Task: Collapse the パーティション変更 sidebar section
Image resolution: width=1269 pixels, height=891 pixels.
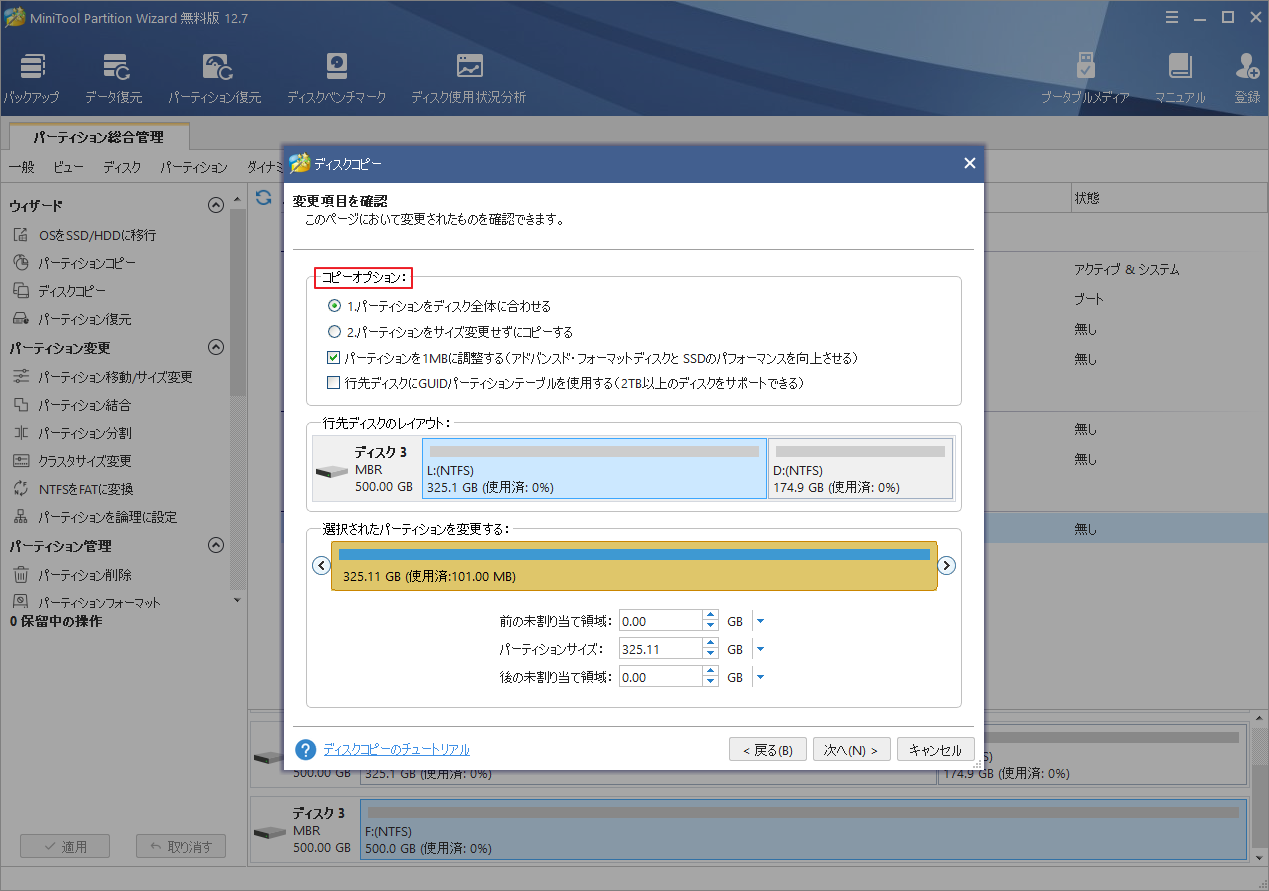Action: (x=215, y=348)
